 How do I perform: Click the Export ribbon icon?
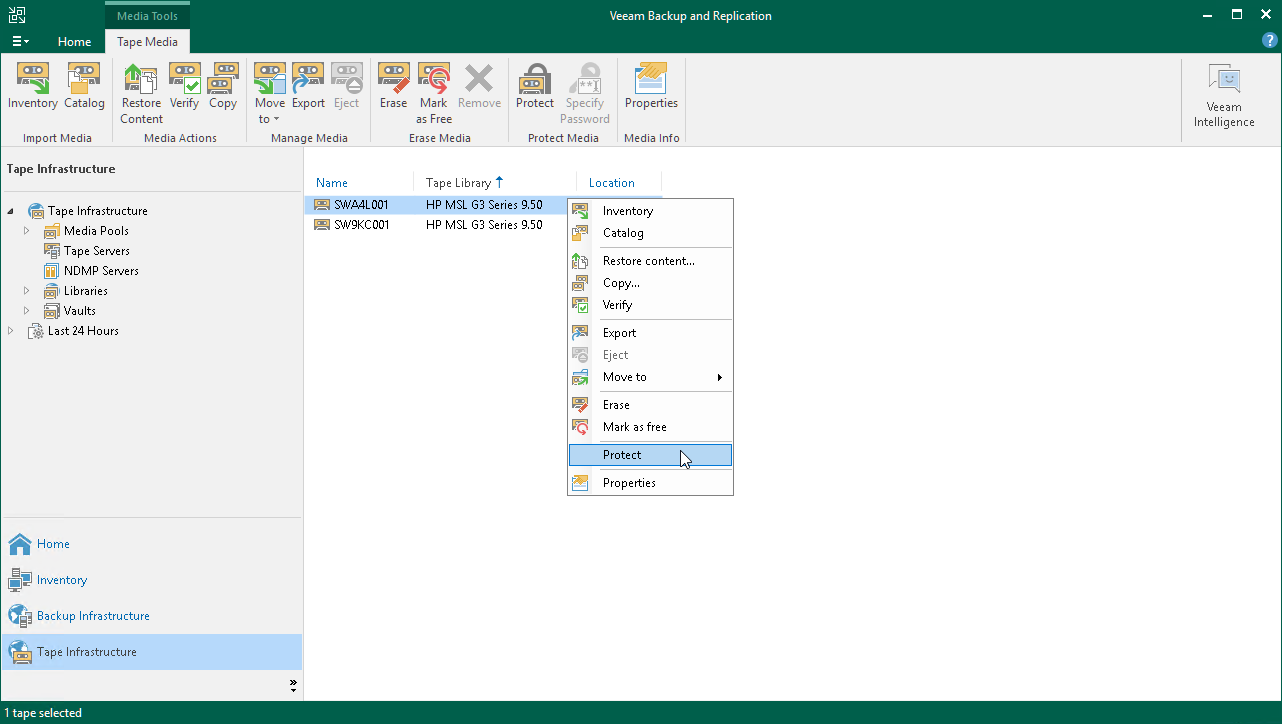point(308,86)
